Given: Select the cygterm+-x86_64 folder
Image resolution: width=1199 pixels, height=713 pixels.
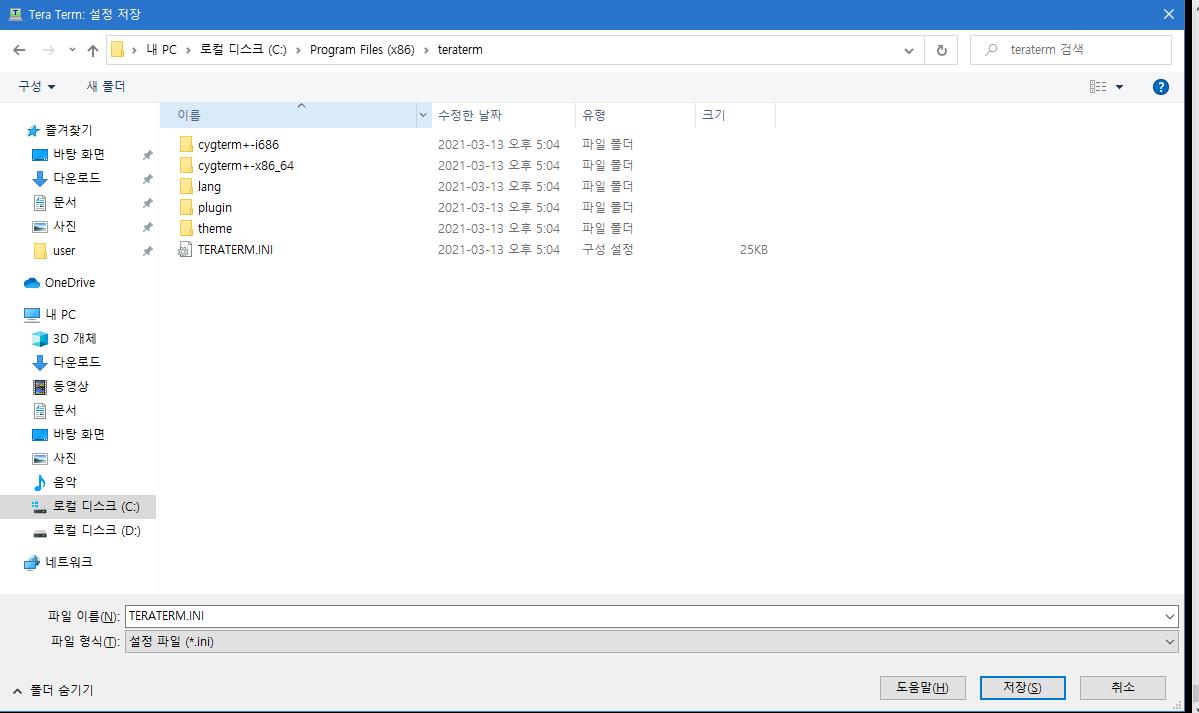Looking at the screenshot, I should point(245,165).
